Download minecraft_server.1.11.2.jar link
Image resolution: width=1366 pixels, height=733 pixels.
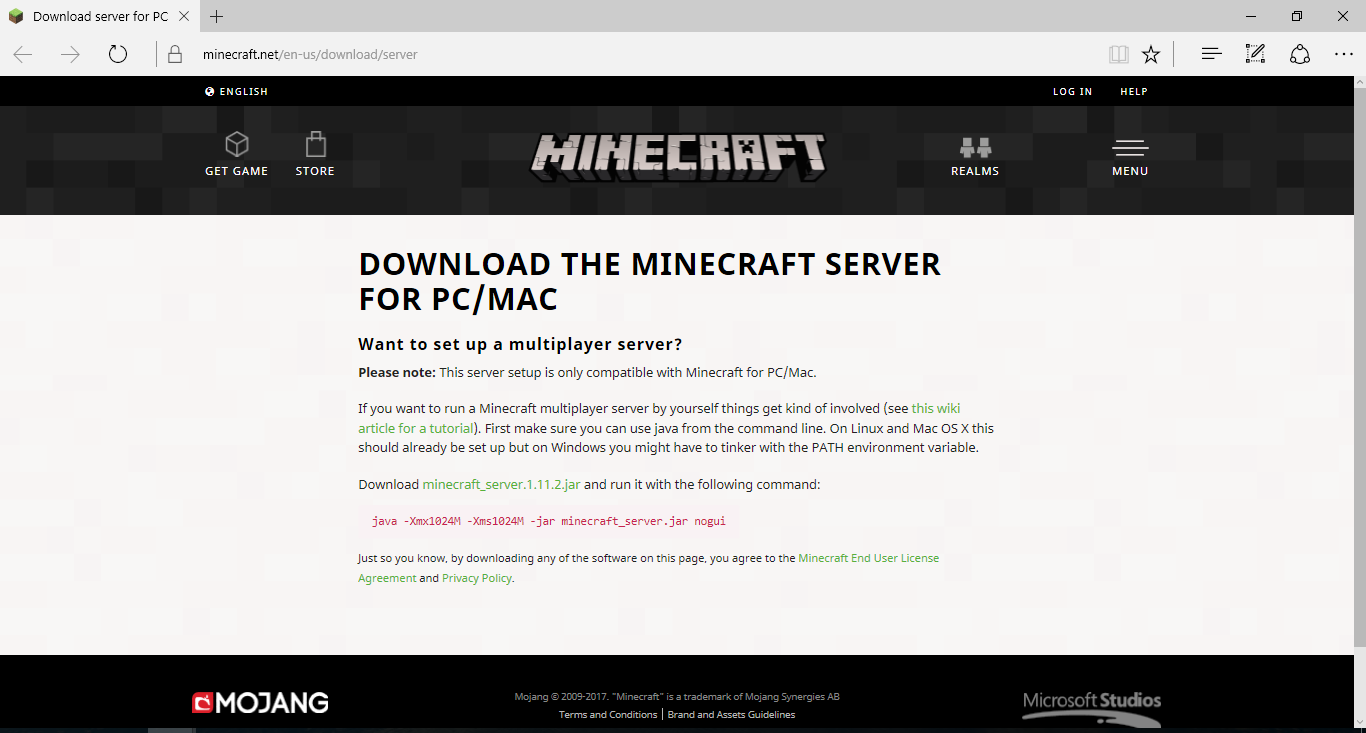501,484
